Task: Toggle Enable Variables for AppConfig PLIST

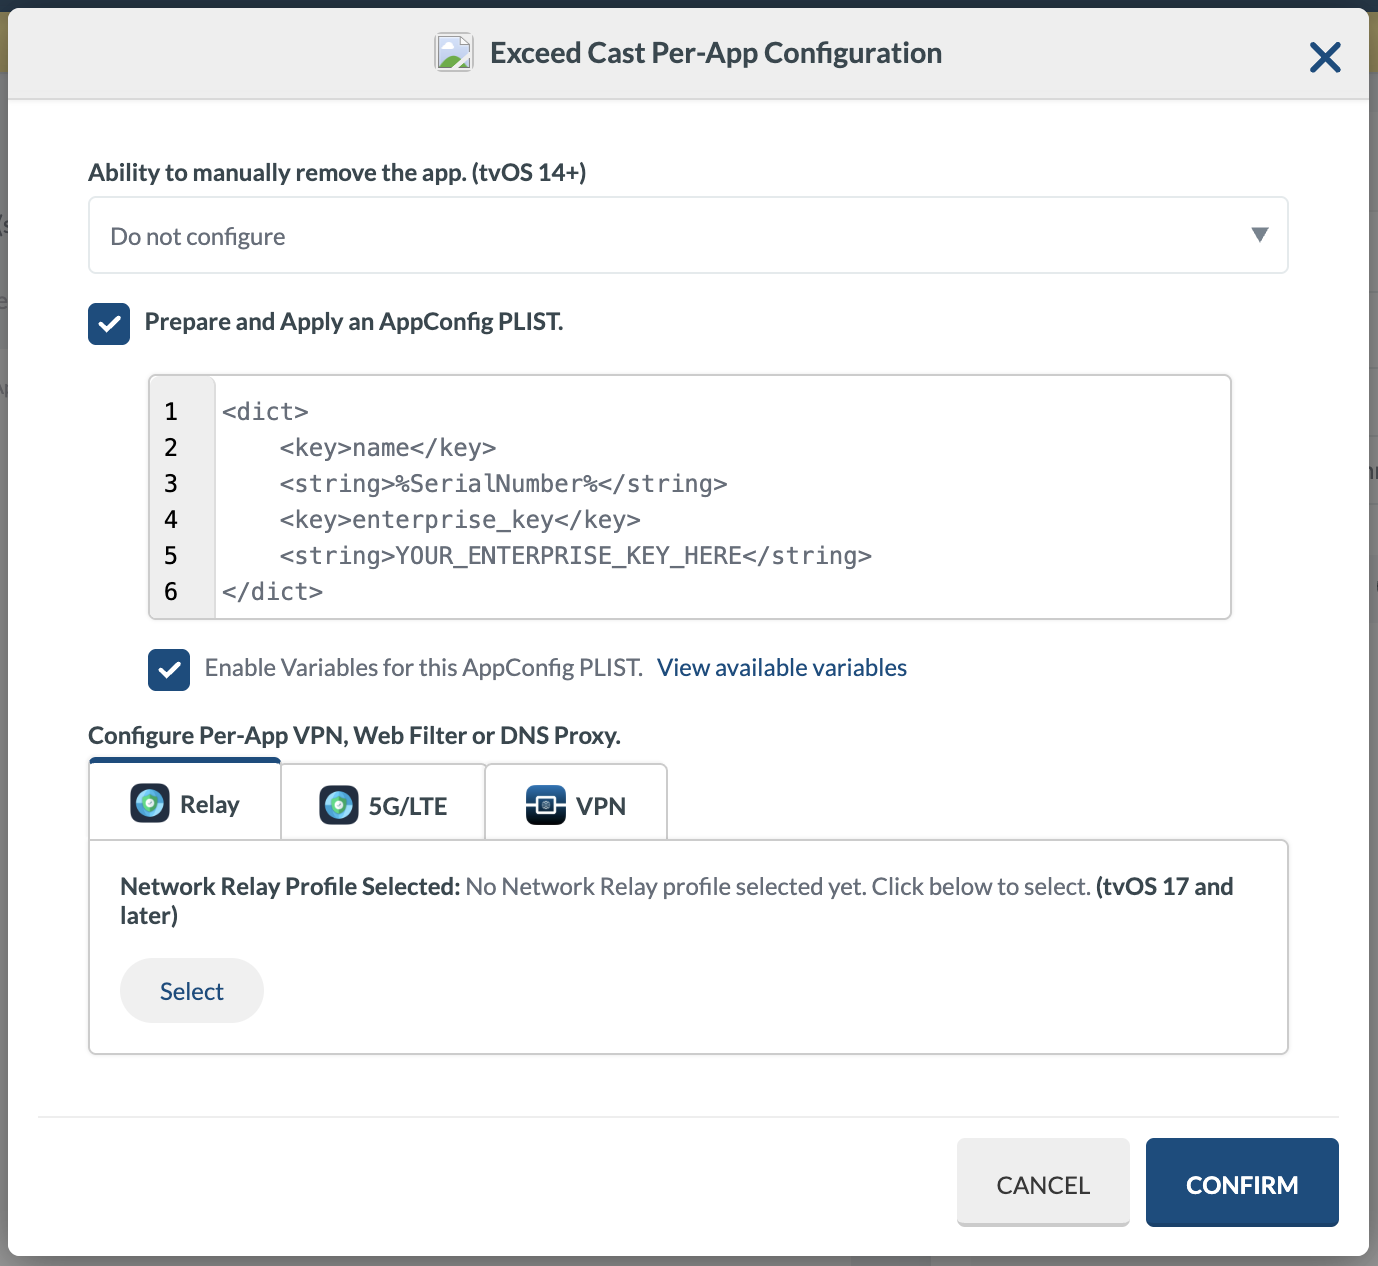Action: tap(169, 670)
